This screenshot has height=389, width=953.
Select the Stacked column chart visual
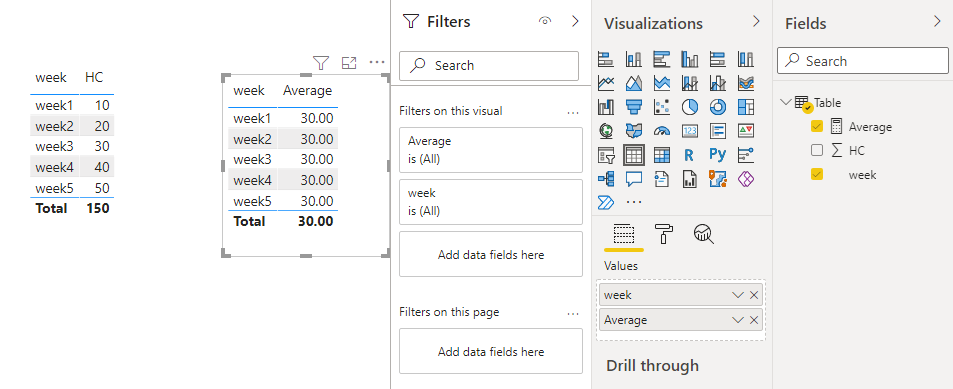(633, 59)
